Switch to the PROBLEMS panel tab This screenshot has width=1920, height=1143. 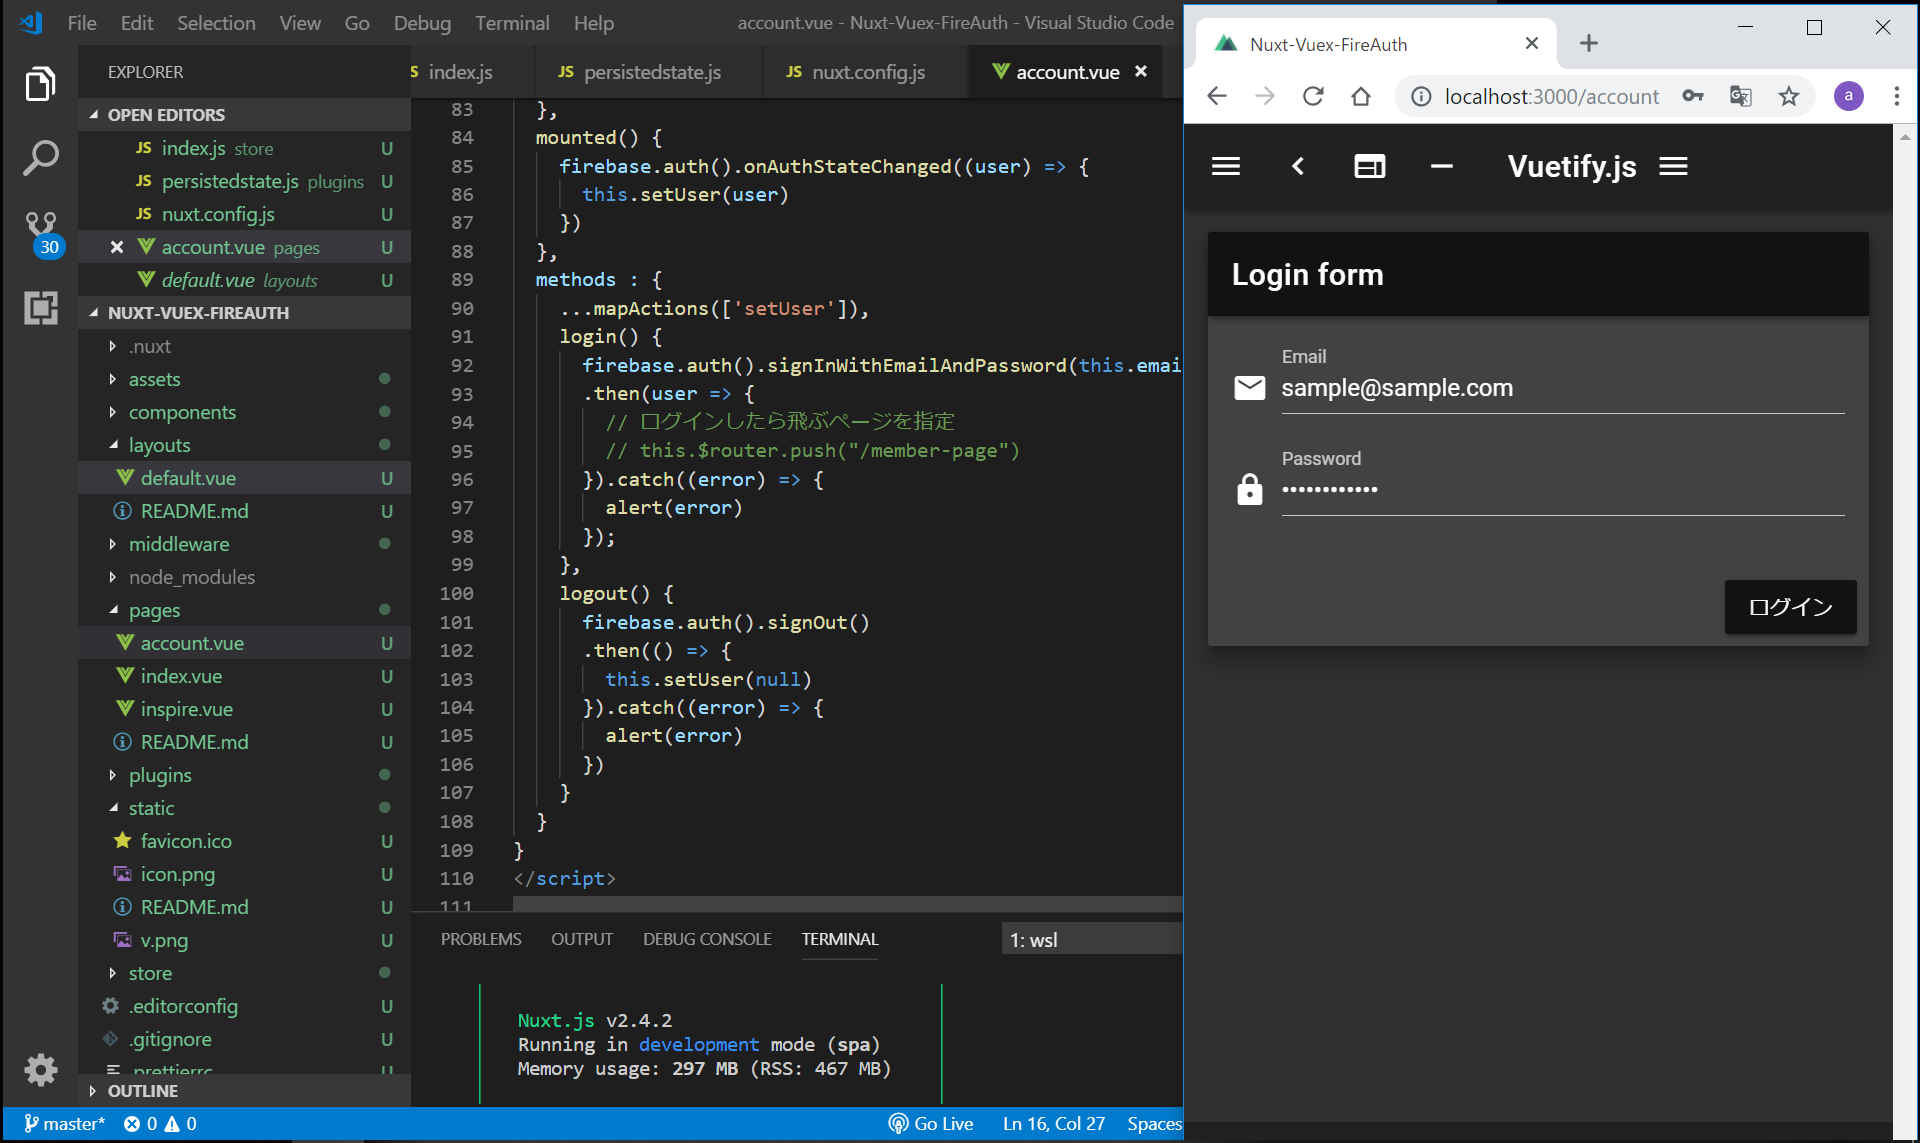pos(481,940)
